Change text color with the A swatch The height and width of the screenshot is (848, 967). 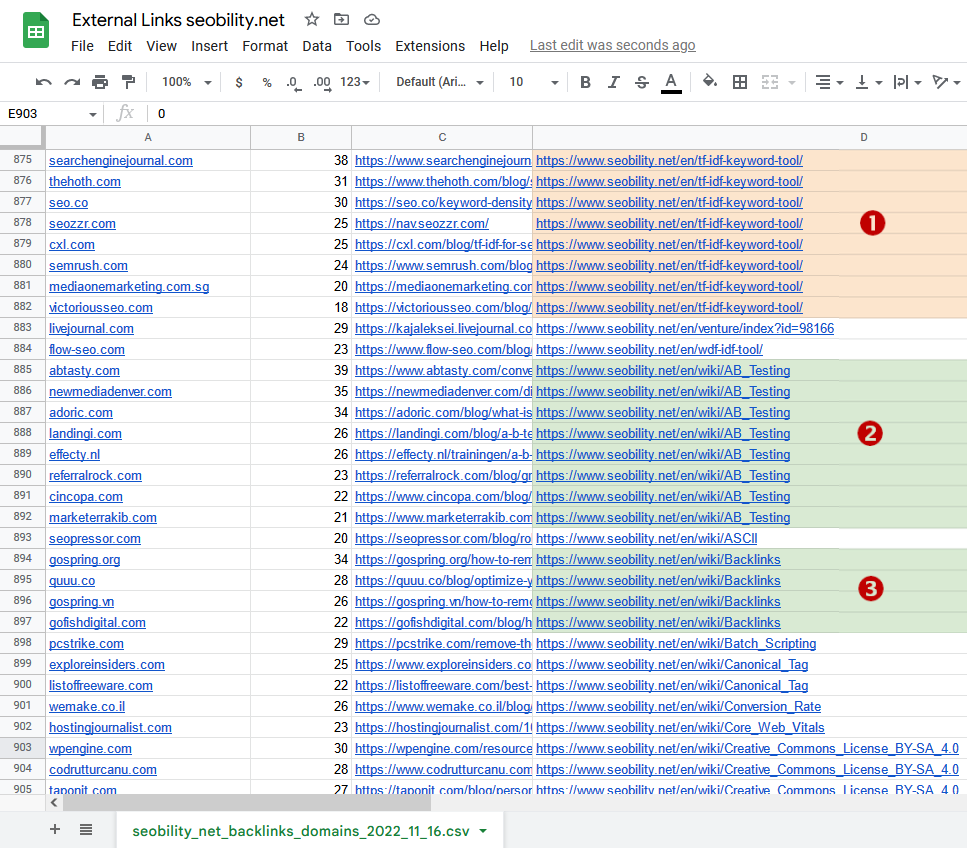coord(669,82)
